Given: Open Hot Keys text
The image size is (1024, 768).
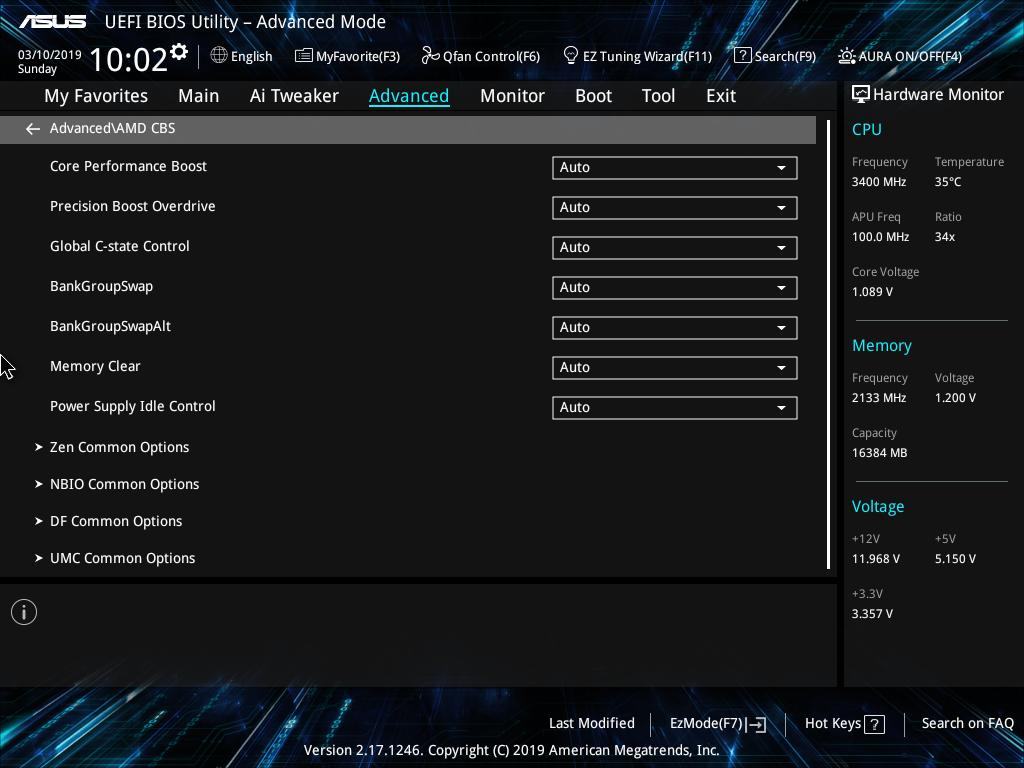Looking at the screenshot, I should click(833, 724).
